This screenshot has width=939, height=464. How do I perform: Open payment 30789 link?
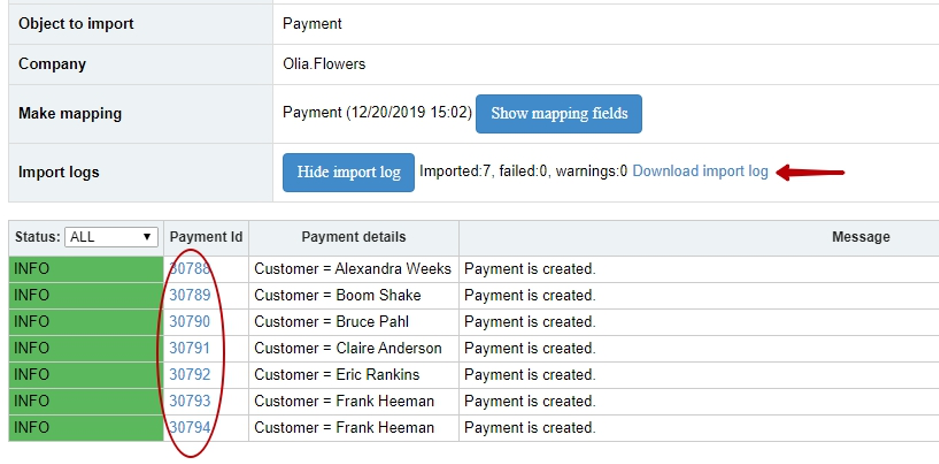(x=190, y=295)
